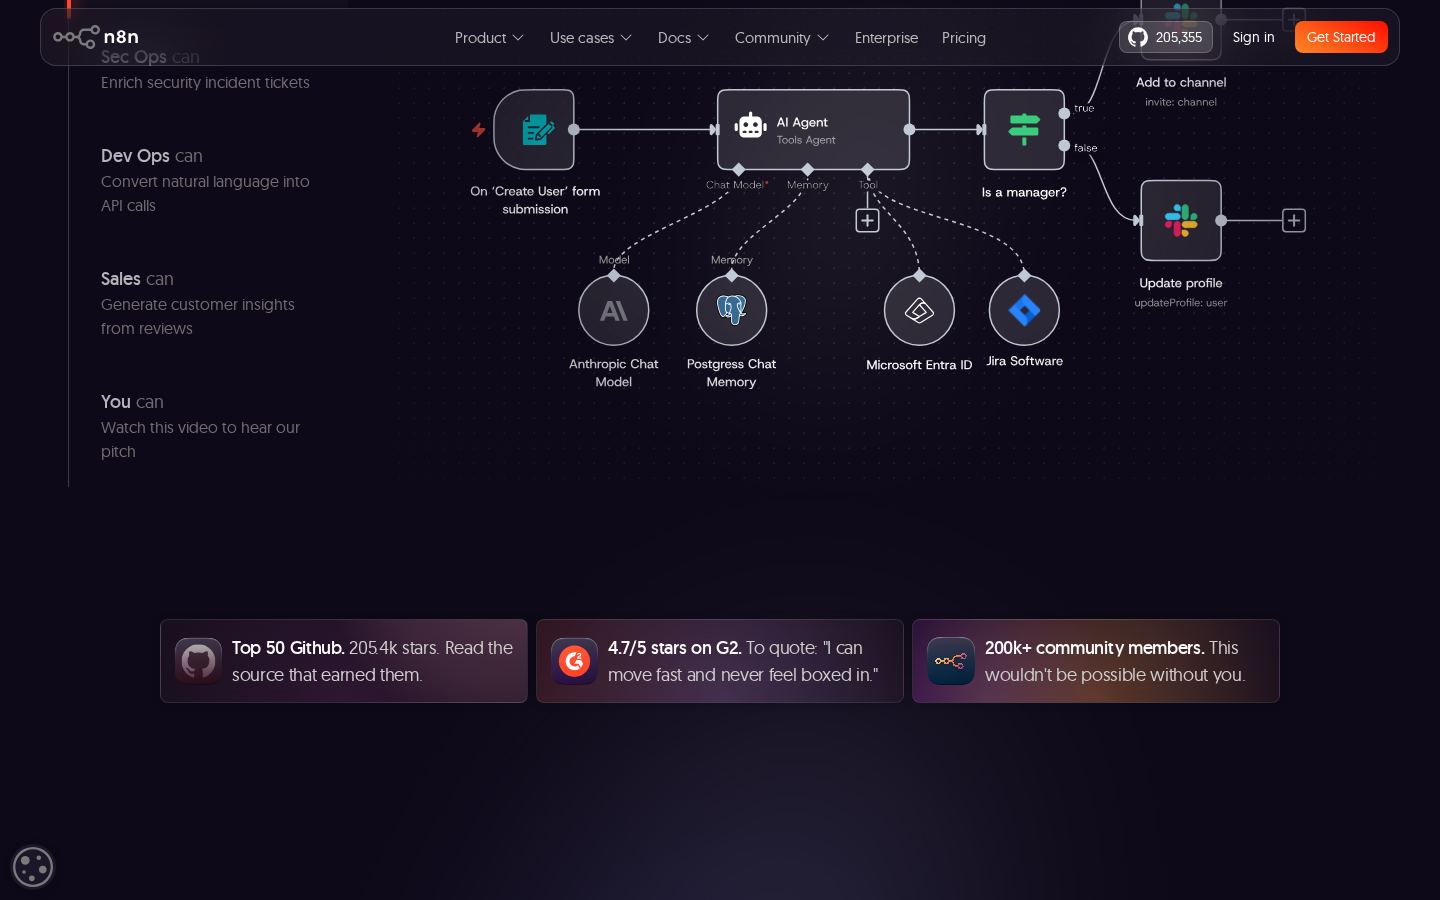Viewport: 1440px width, 900px height.
Task: Click the Get Started button
Action: 1341,37
